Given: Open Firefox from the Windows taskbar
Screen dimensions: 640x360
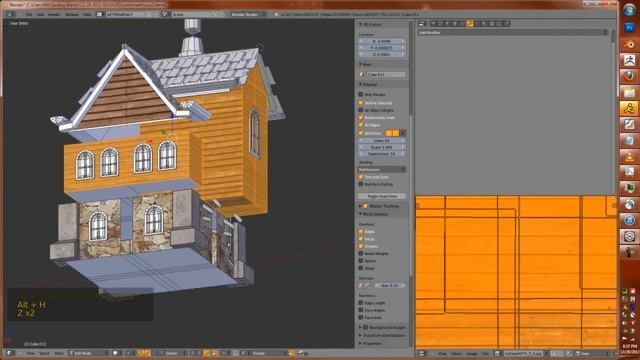Looking at the screenshot, I should pyautogui.click(x=629, y=76).
